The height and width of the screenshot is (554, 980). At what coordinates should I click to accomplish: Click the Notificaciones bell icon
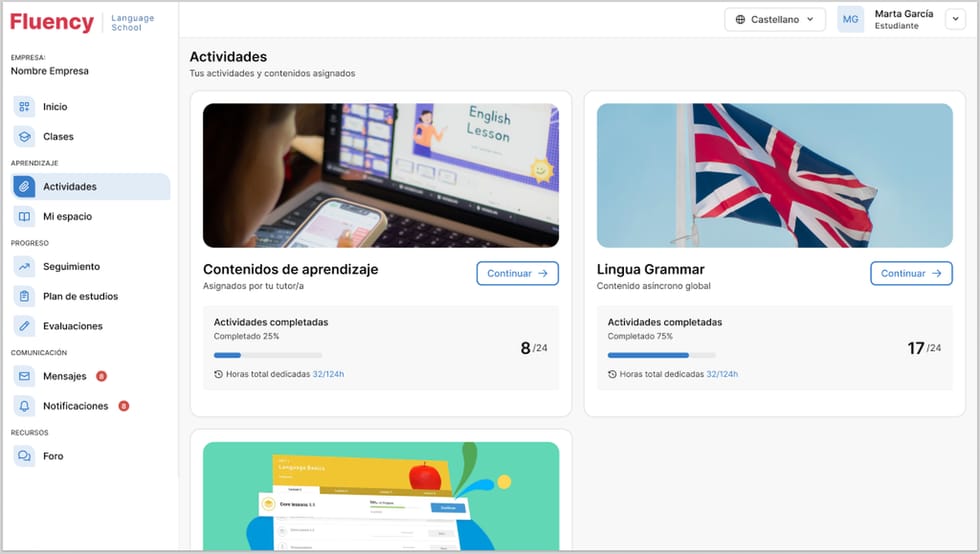coord(24,406)
